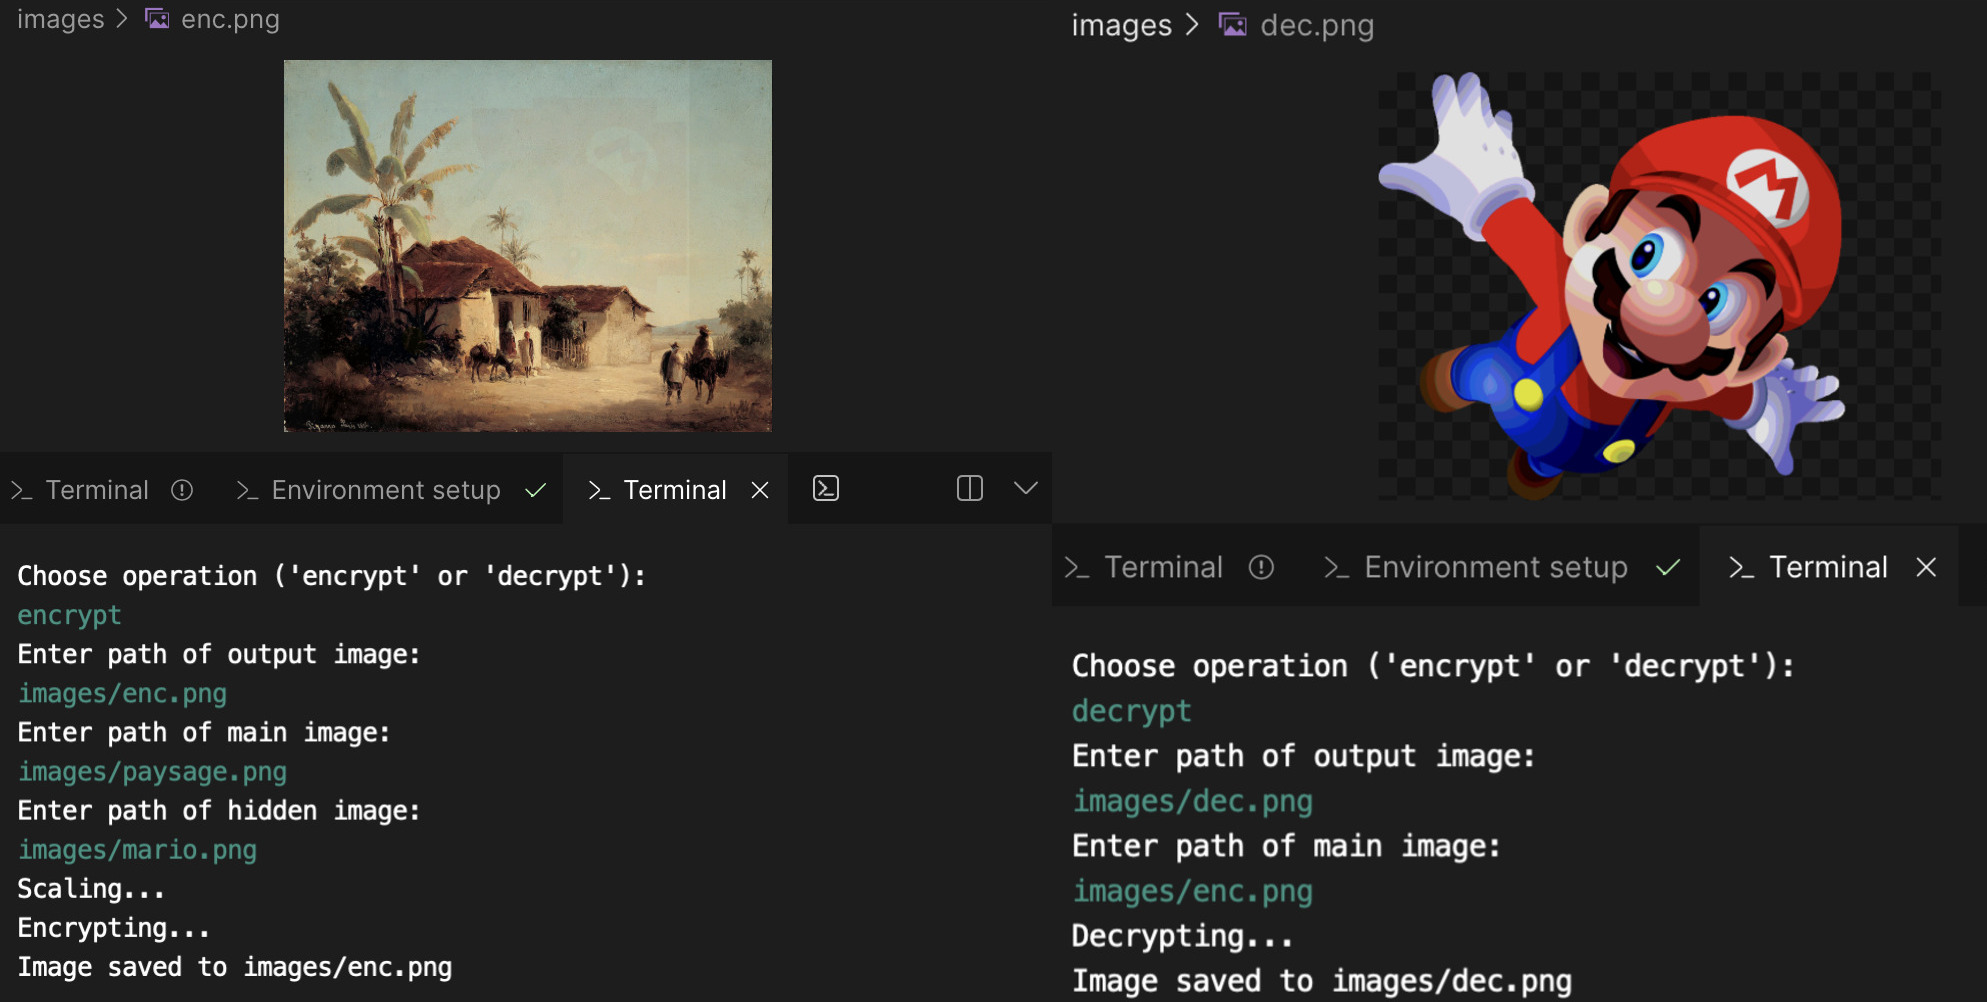Image resolution: width=1987 pixels, height=1002 pixels.
Task: Expand the breadcrumb chevron before dec.png
Action: coord(1192,25)
